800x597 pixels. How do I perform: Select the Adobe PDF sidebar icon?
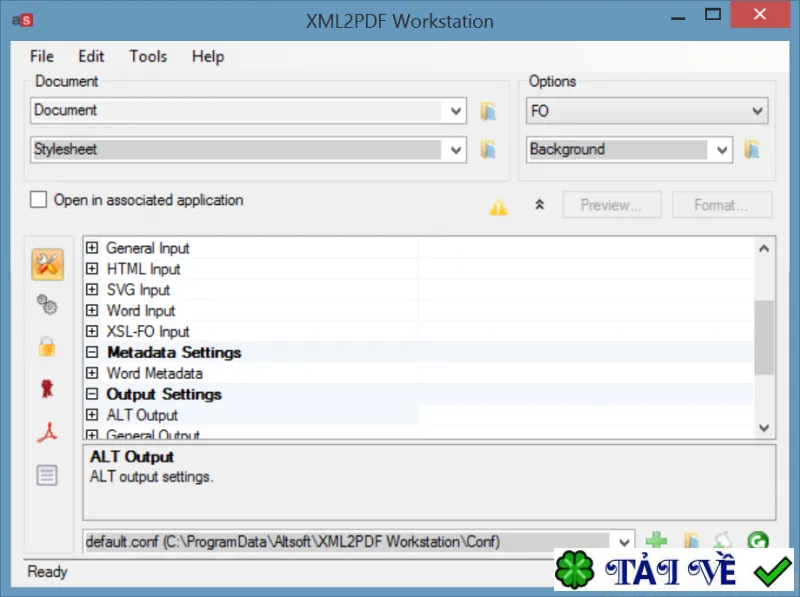(x=47, y=432)
